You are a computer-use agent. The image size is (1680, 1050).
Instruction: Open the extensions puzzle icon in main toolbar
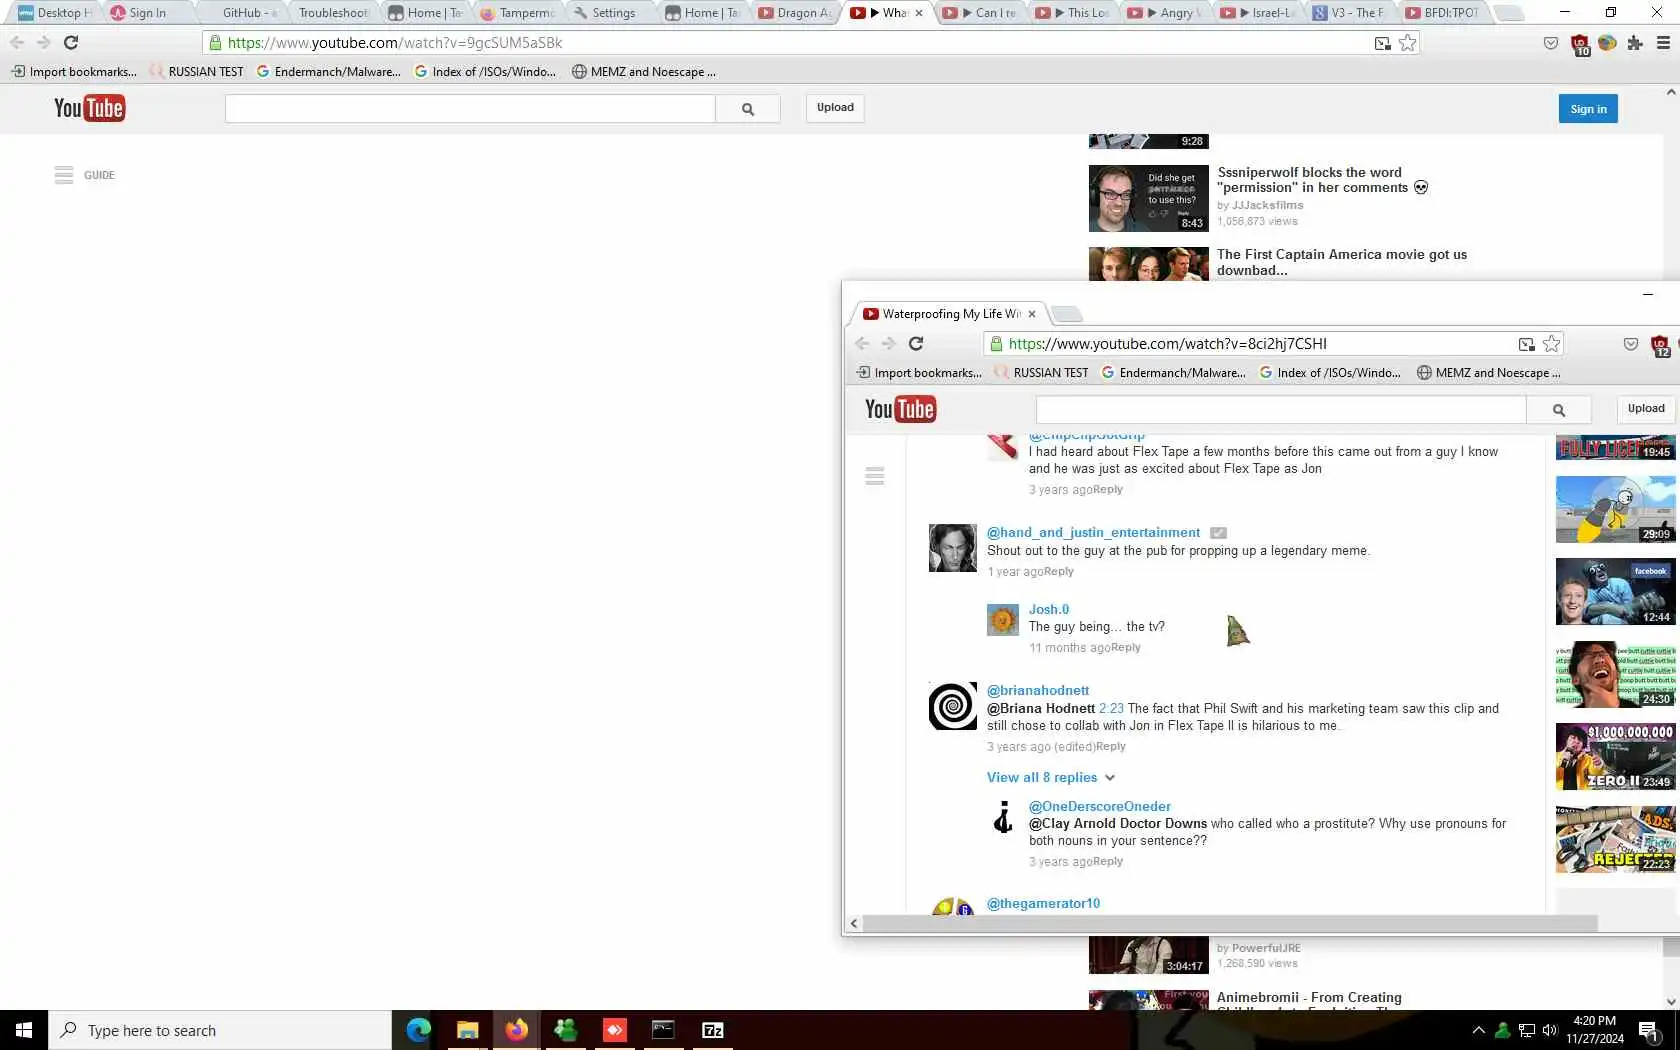coord(1635,43)
